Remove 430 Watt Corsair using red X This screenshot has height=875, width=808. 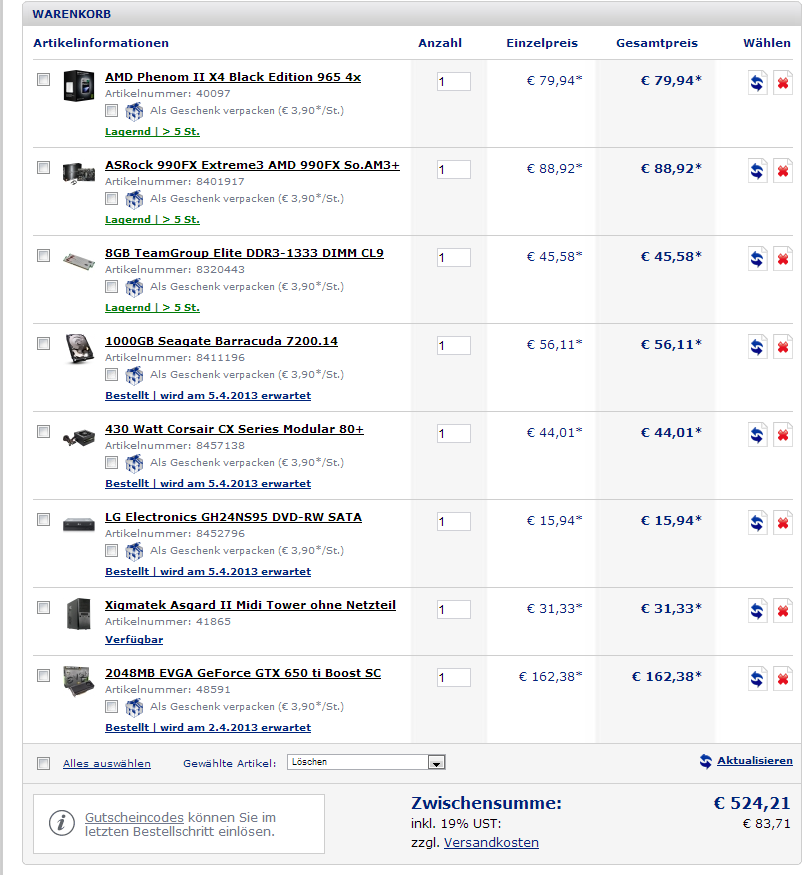(783, 435)
